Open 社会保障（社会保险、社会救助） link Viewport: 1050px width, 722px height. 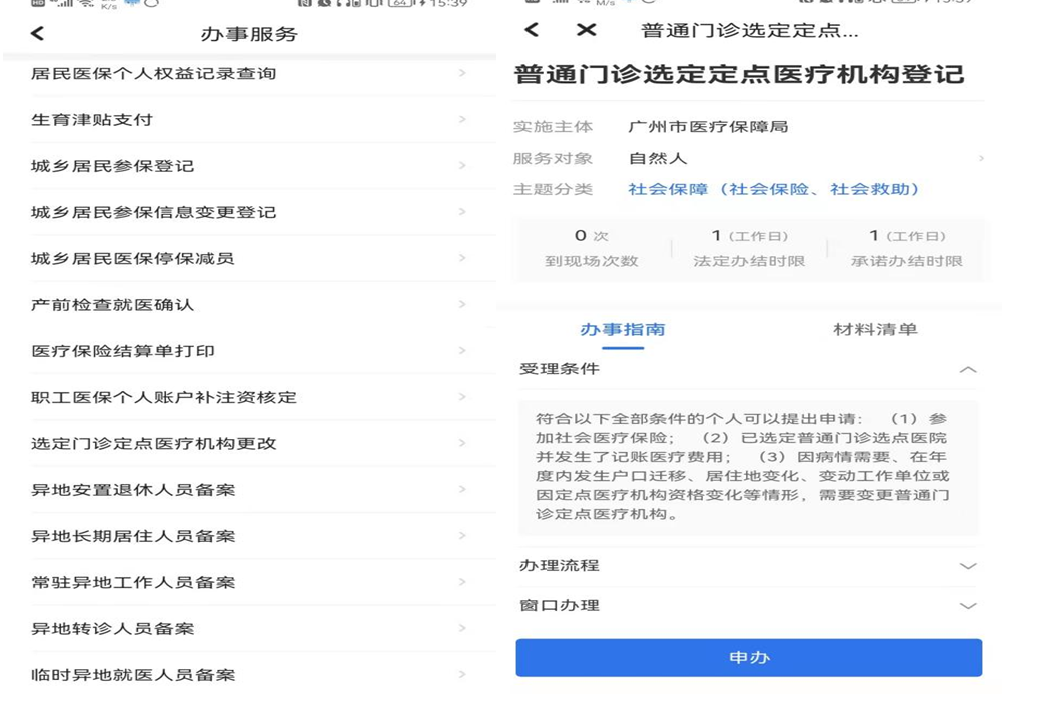click(773, 189)
